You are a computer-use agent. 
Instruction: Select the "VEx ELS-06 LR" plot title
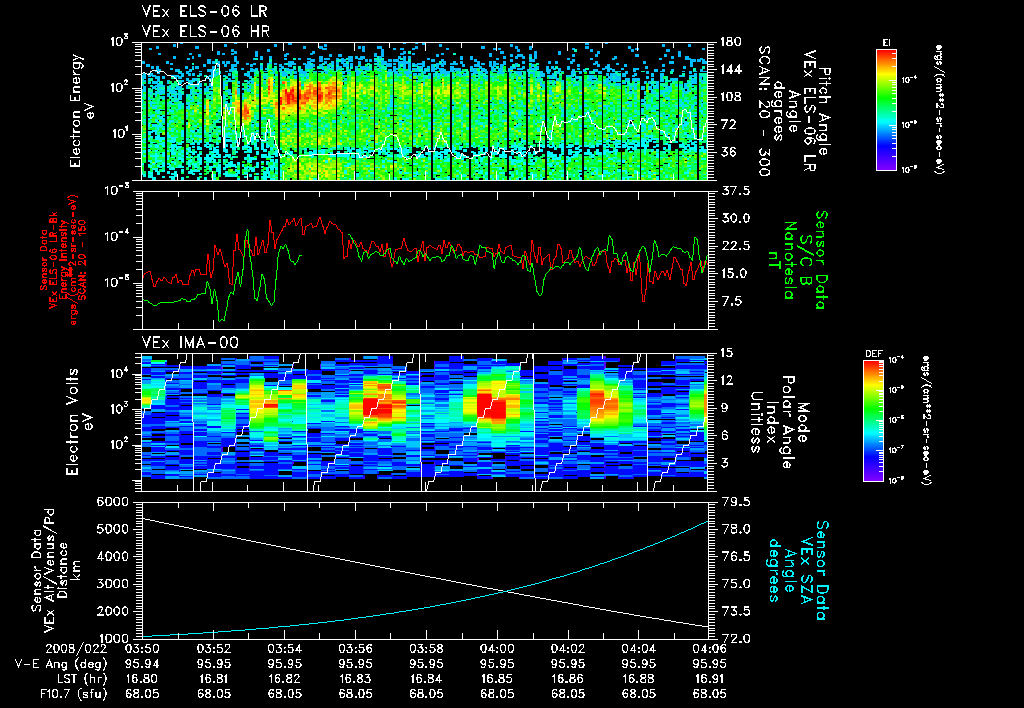(x=204, y=12)
